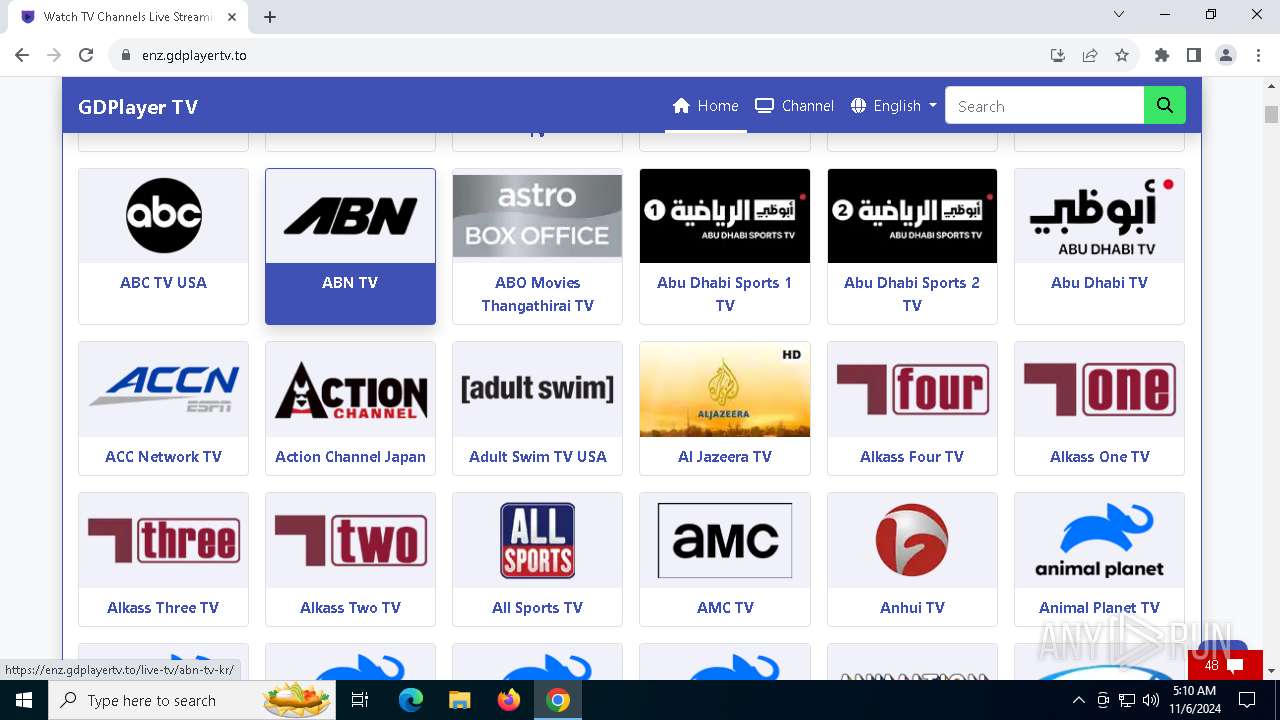
Task: Open the Aljazeera HD thumbnail
Action: pos(725,389)
